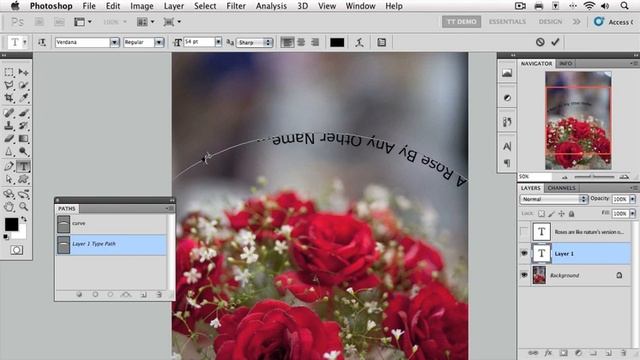Select the Rectangular Marquee tool
Image resolution: width=640 pixels, height=360 pixels.
click(9, 72)
